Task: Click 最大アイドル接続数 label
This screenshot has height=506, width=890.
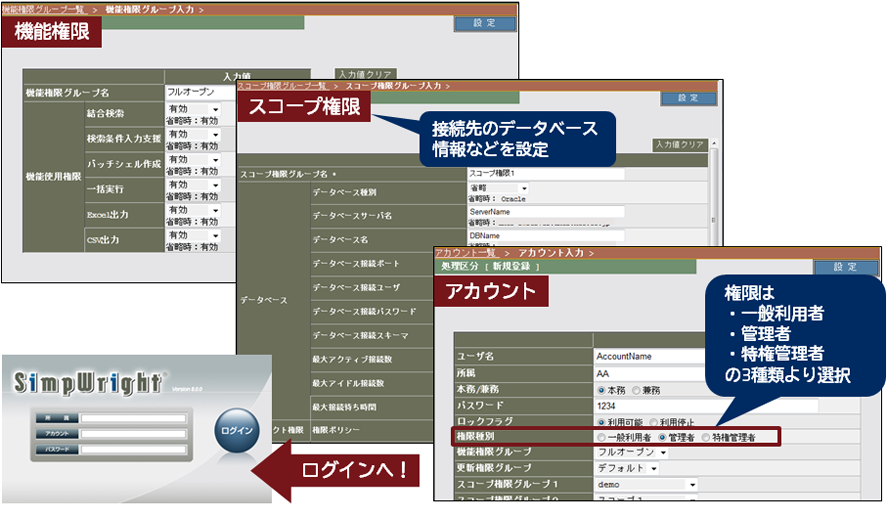Action: [x=349, y=383]
